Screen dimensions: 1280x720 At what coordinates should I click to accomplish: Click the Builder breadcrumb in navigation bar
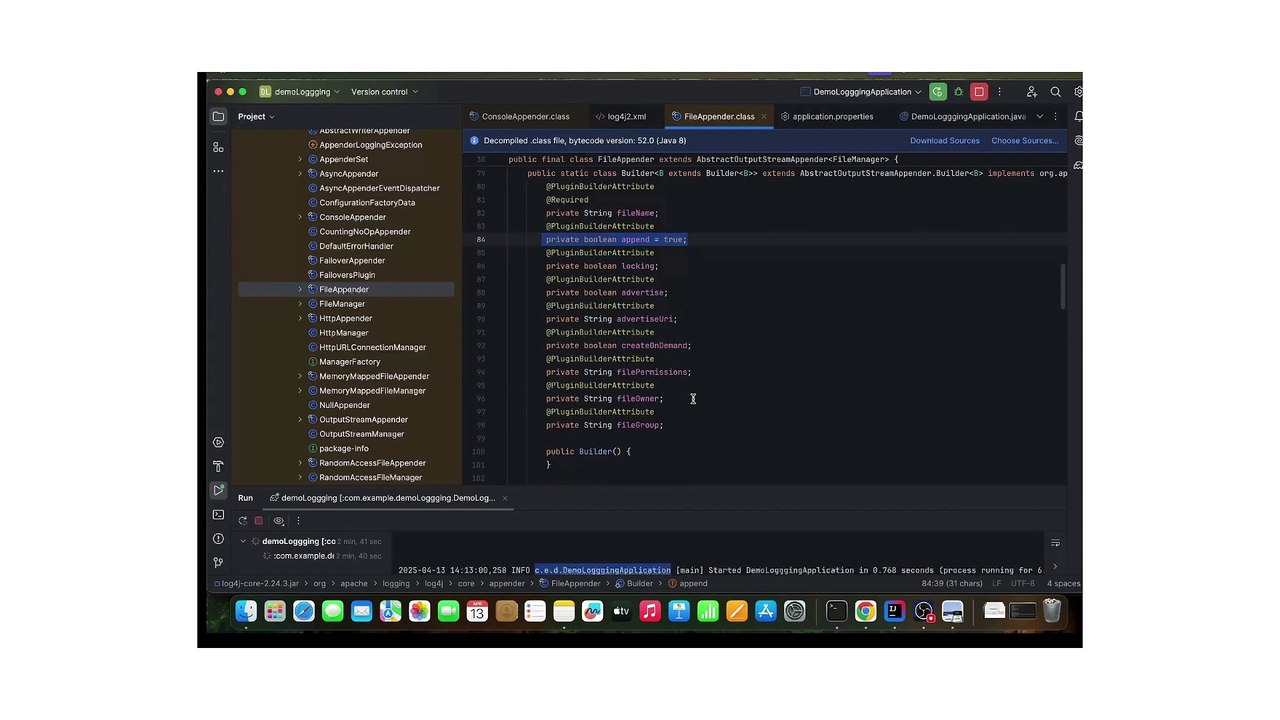point(634,584)
